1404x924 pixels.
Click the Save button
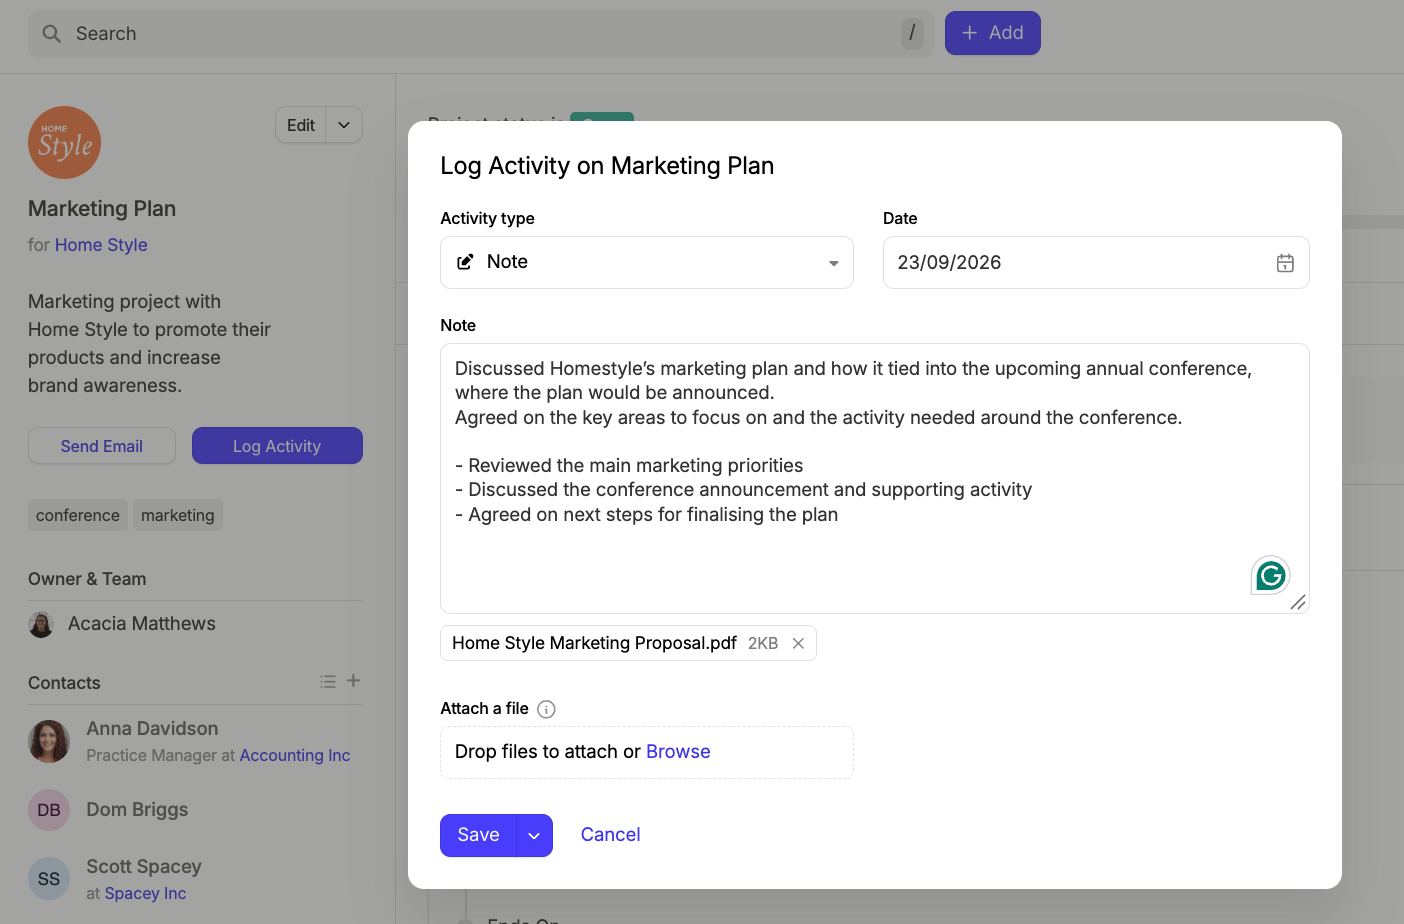click(478, 836)
